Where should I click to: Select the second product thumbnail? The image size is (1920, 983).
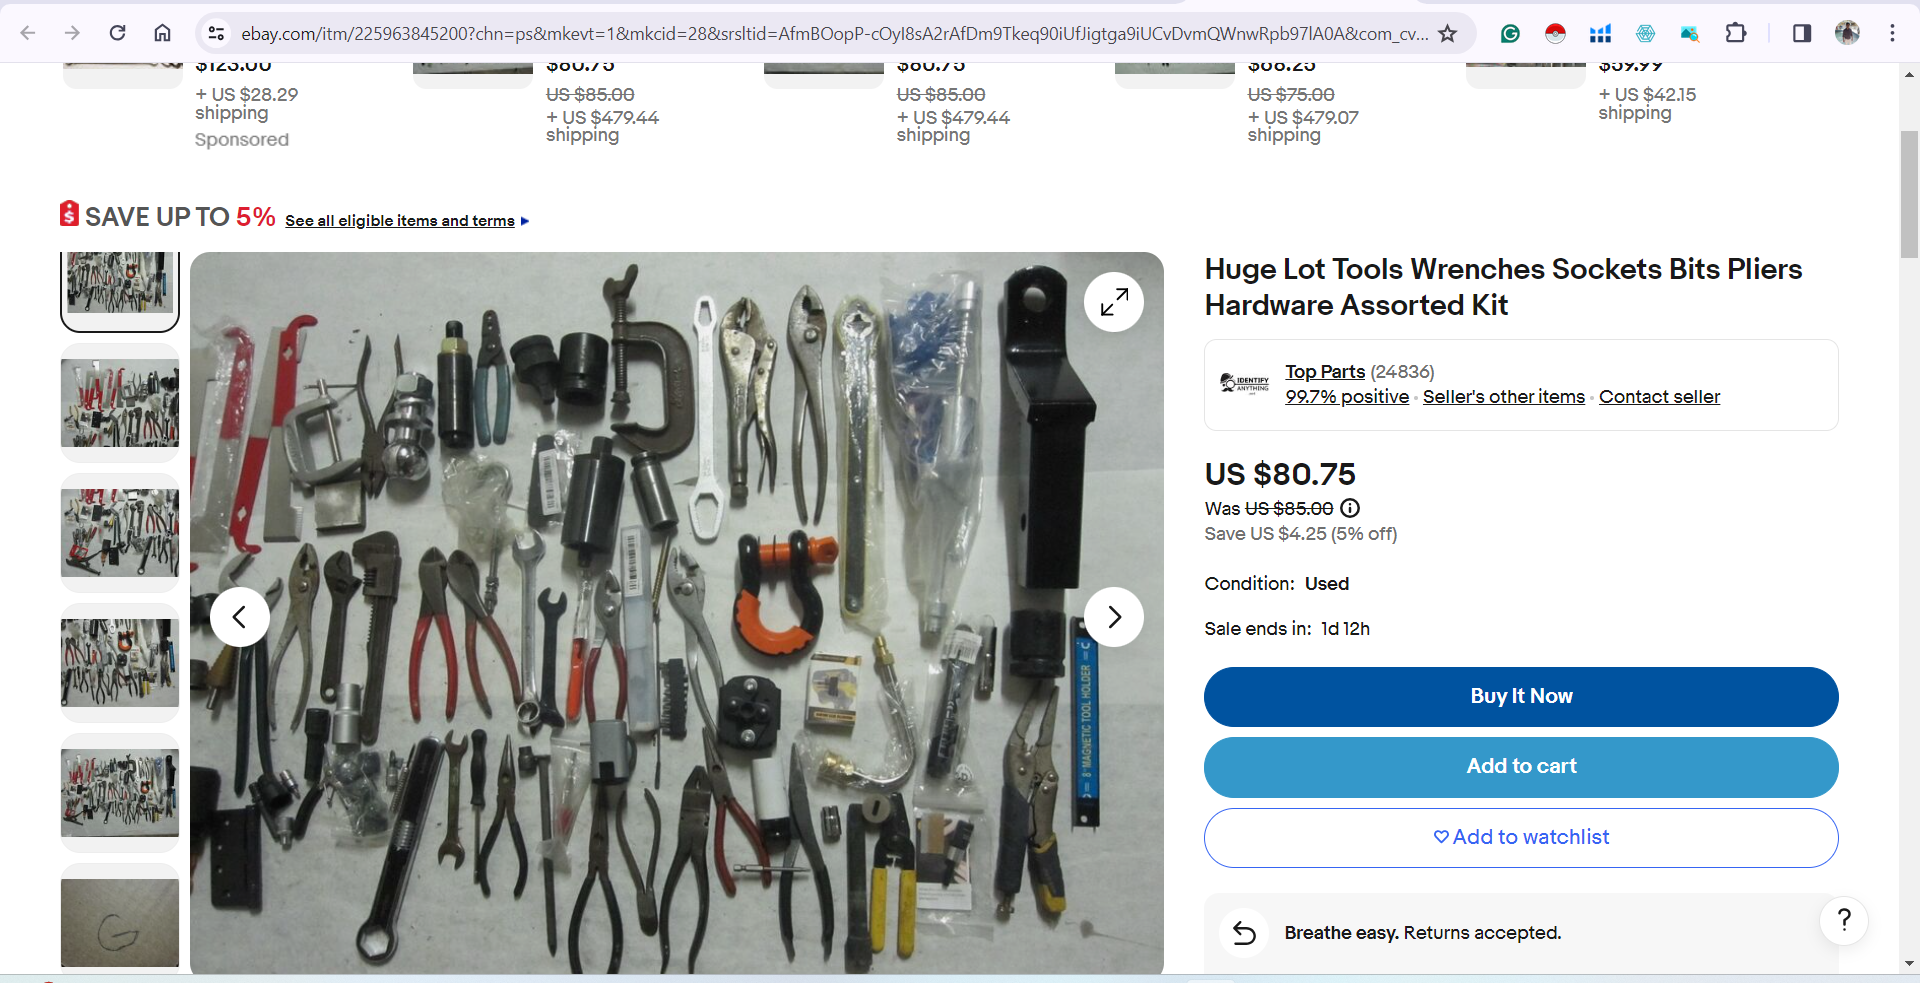[x=120, y=403]
